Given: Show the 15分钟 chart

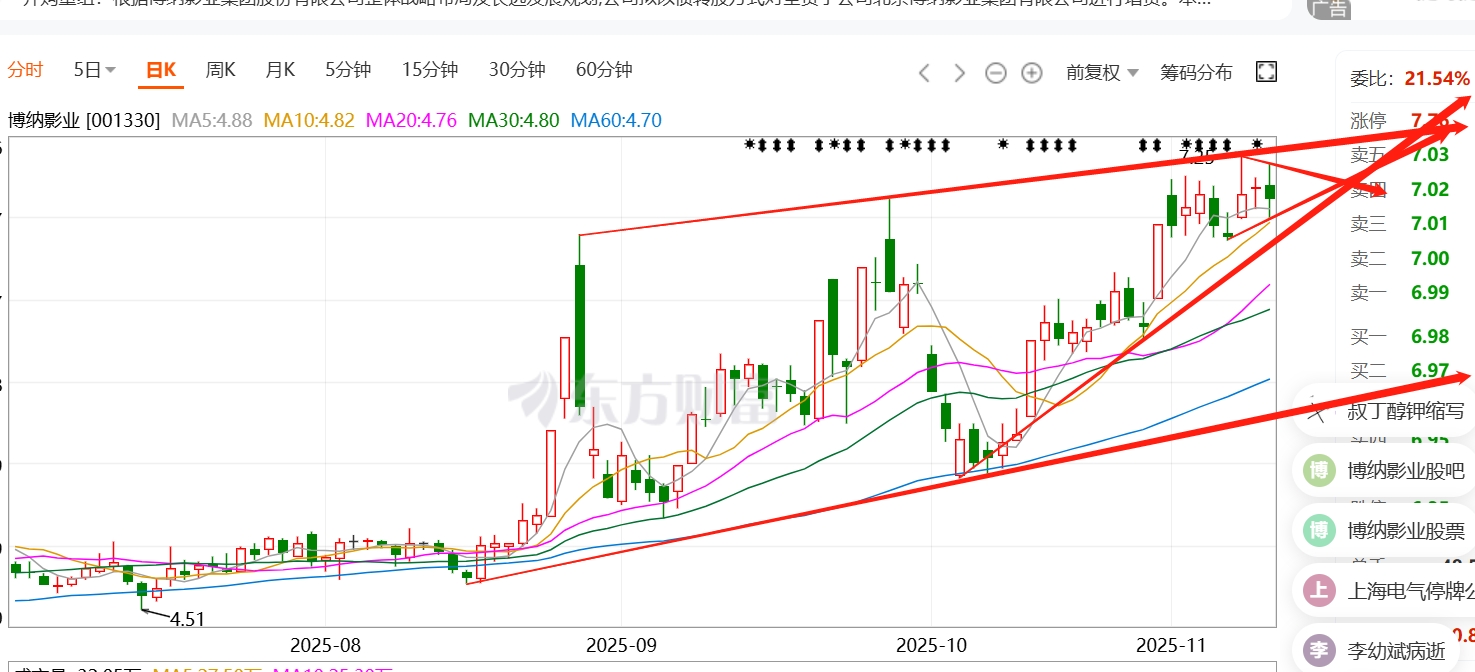Looking at the screenshot, I should point(430,70).
